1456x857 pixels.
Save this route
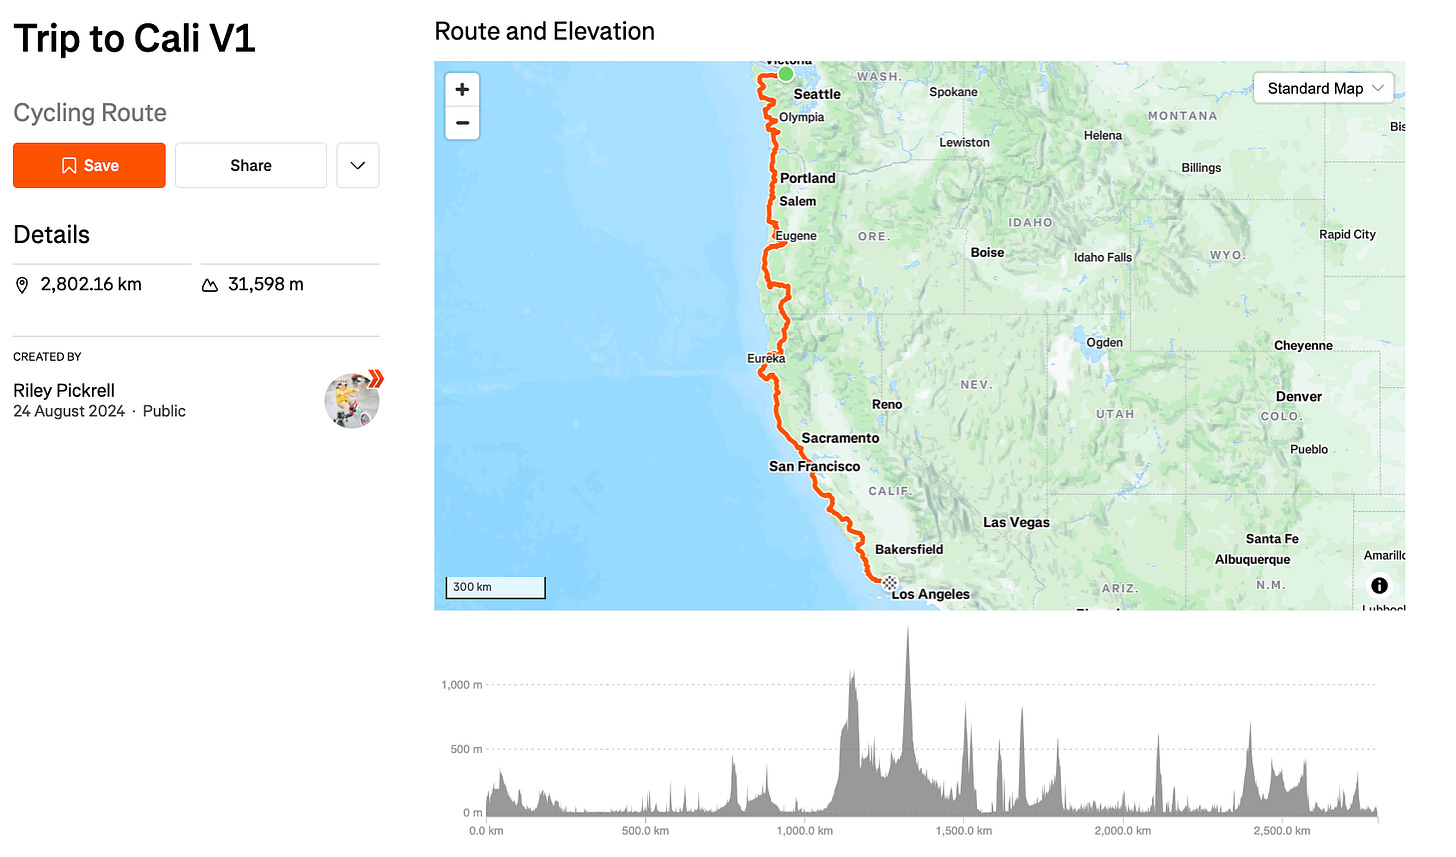[89, 165]
